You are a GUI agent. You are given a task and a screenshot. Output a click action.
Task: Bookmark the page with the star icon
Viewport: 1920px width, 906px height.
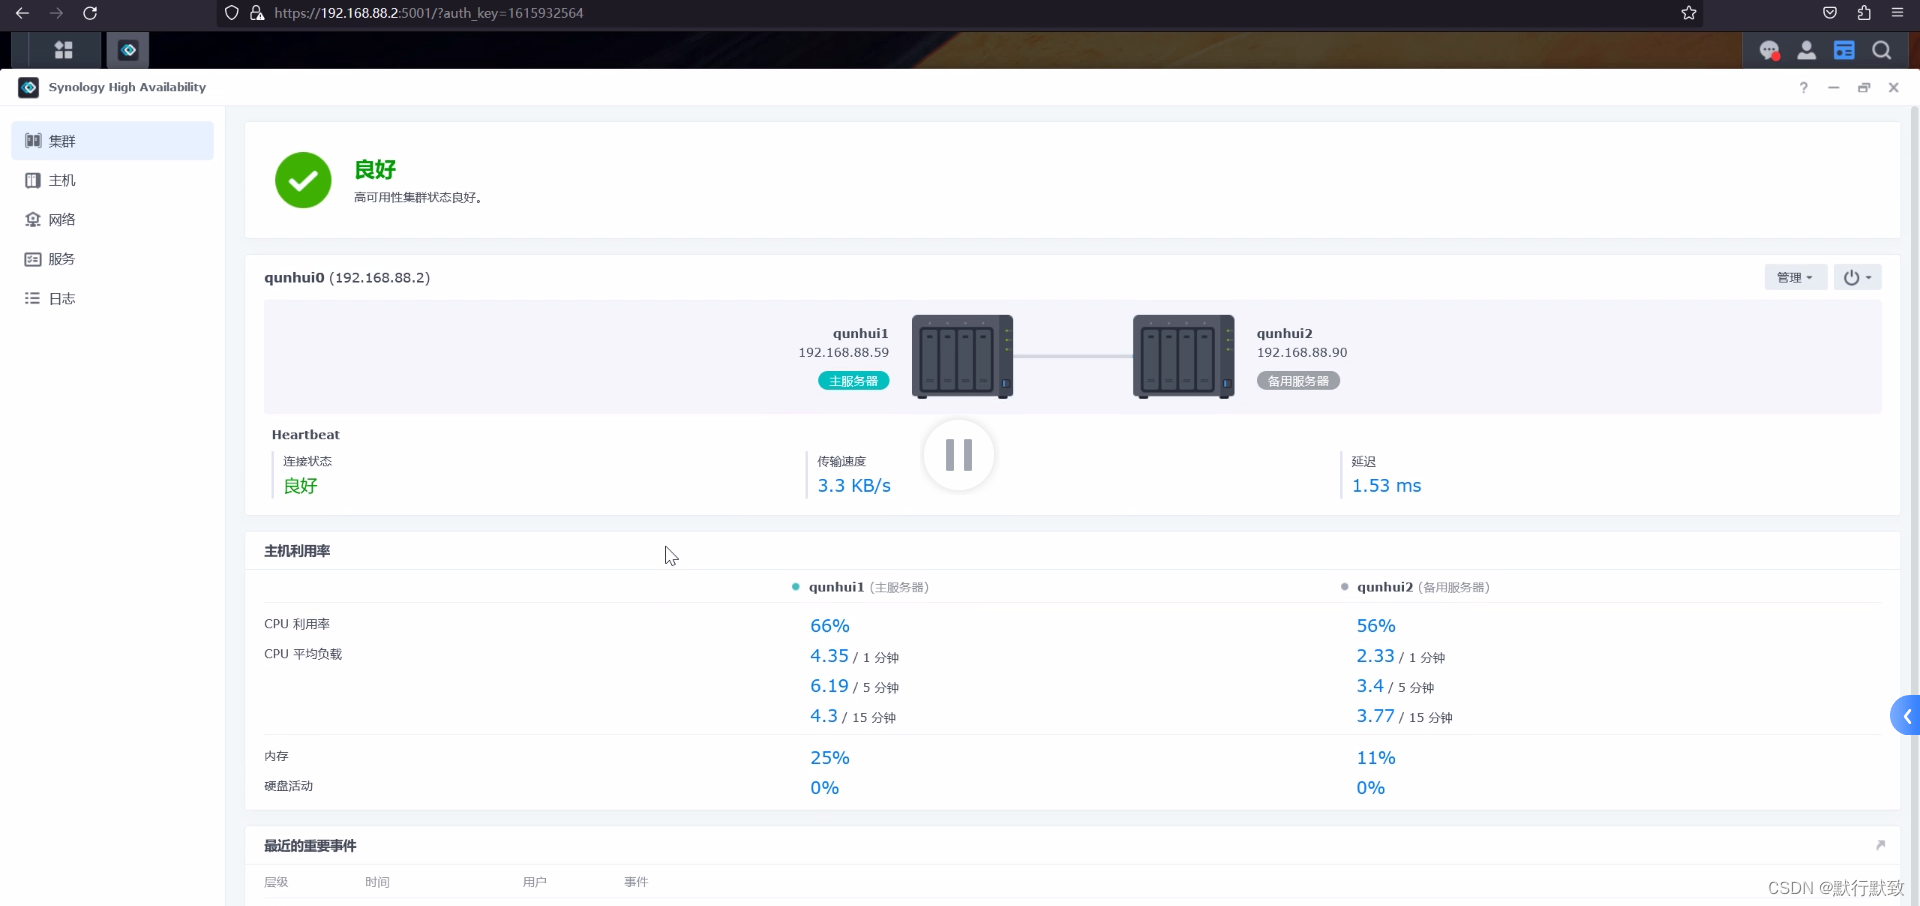pos(1689,13)
